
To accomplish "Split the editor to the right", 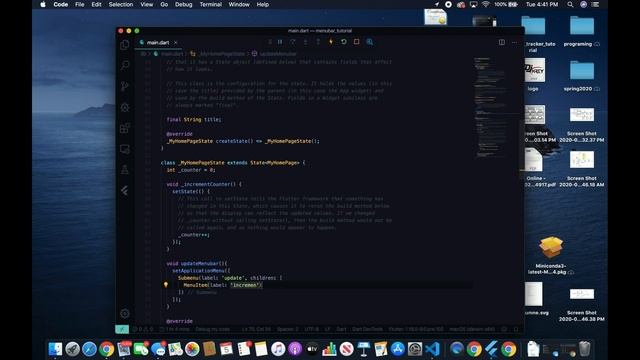I will pos(502,42).
